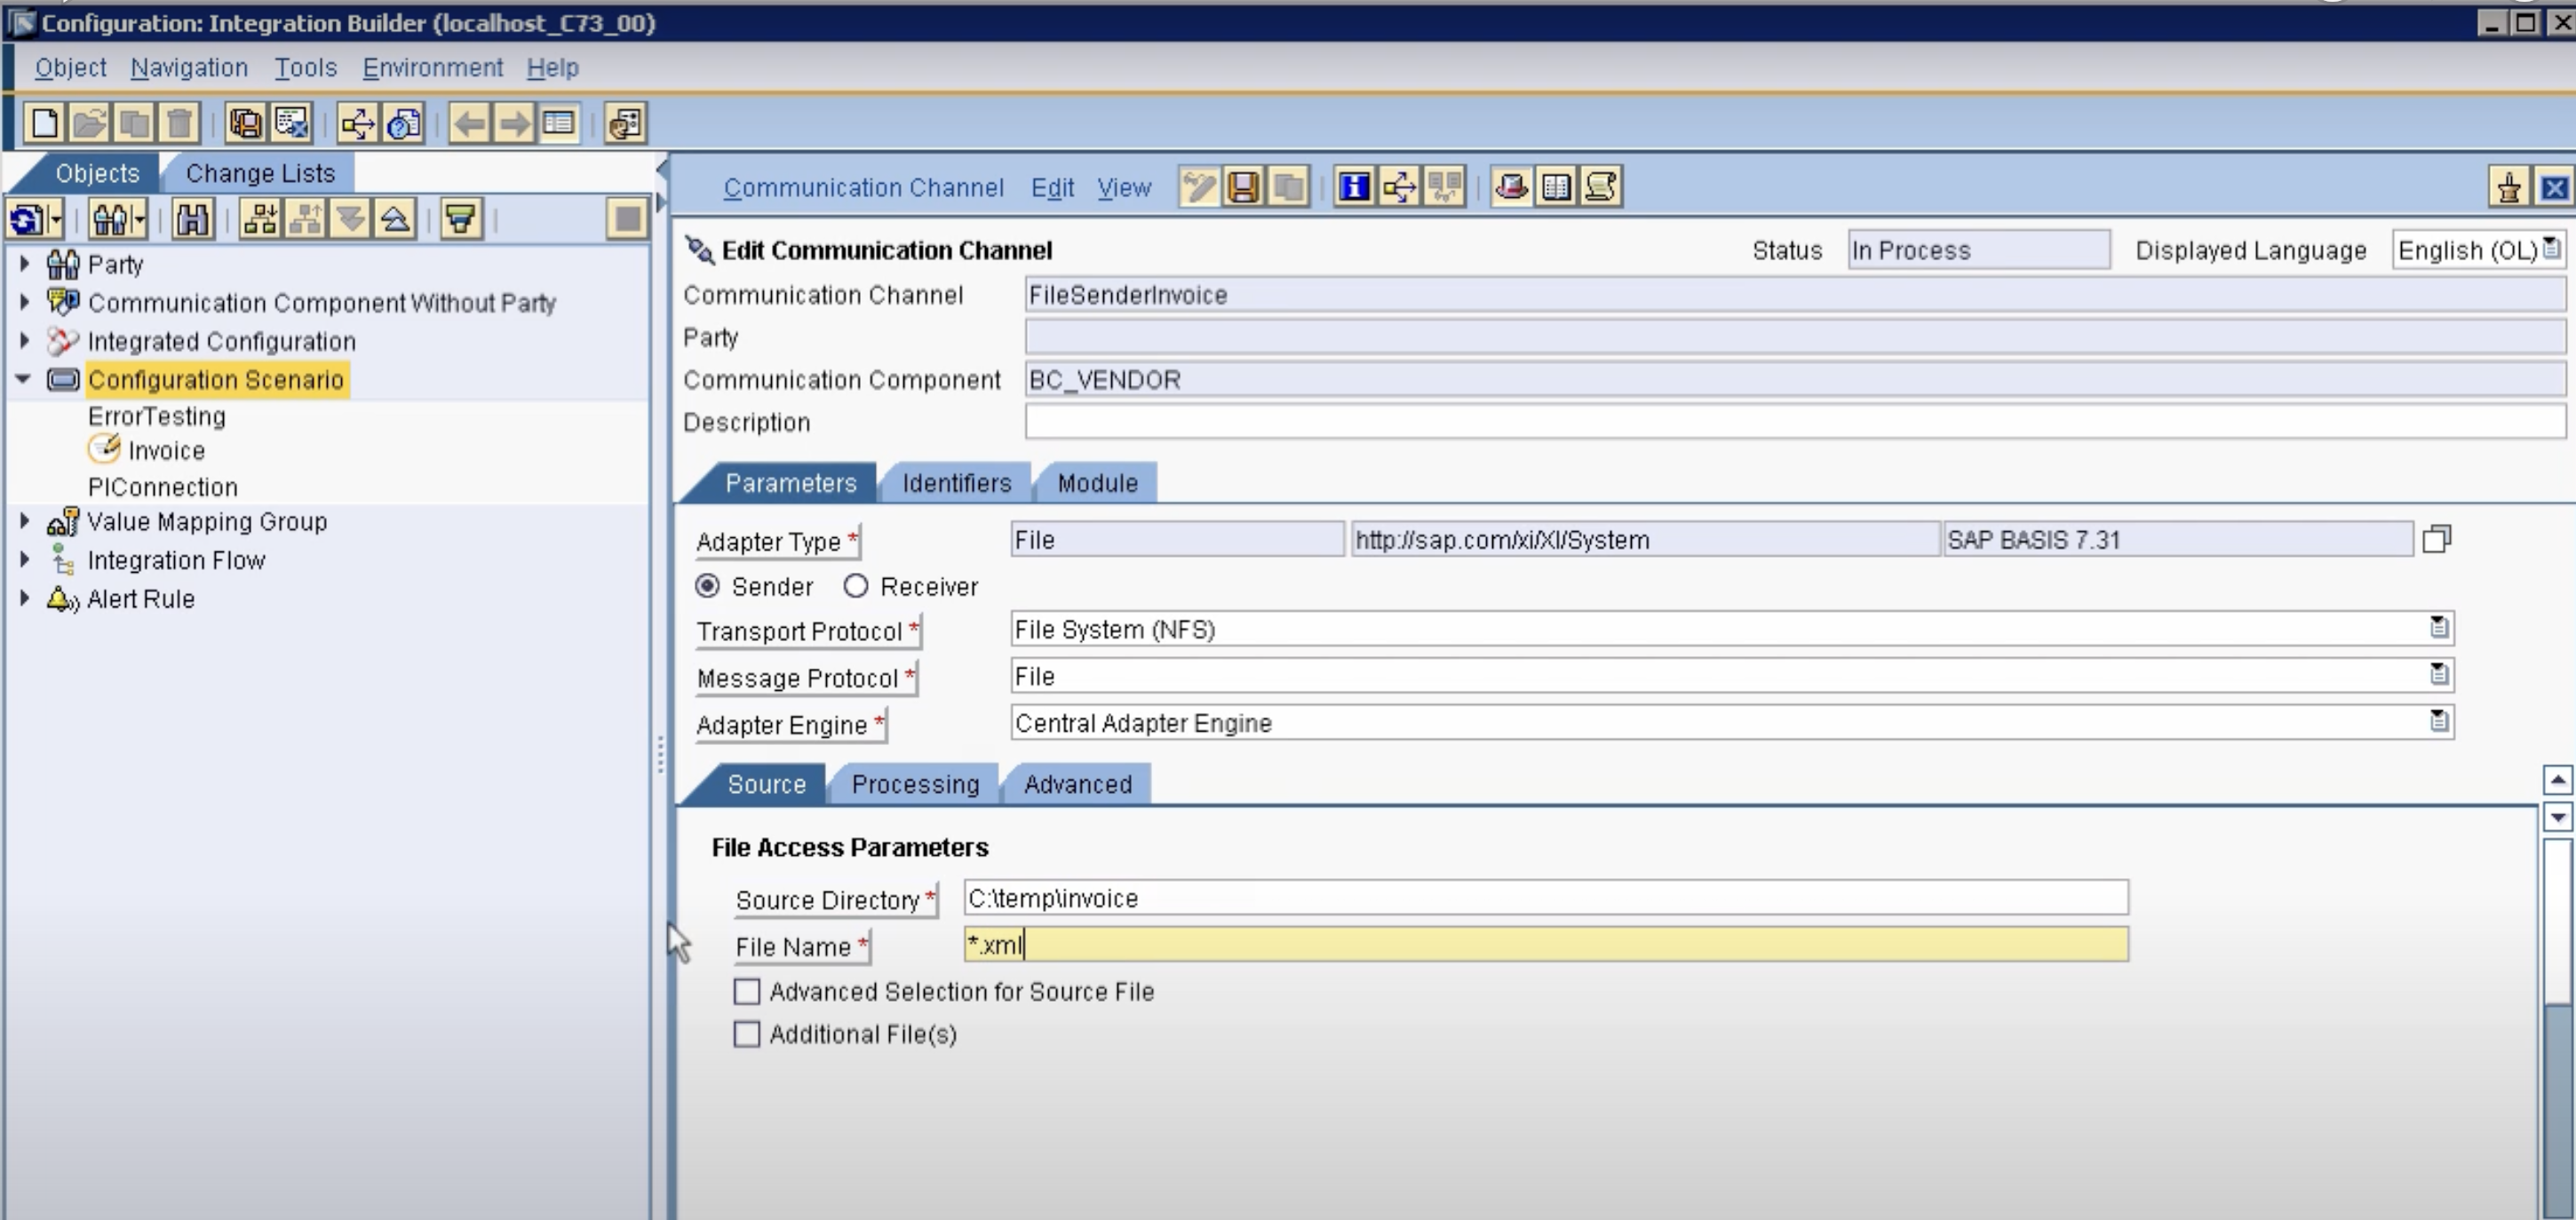Image resolution: width=2576 pixels, height=1220 pixels.
Task: Click the Save floppy disk icon
Action: 1243,187
